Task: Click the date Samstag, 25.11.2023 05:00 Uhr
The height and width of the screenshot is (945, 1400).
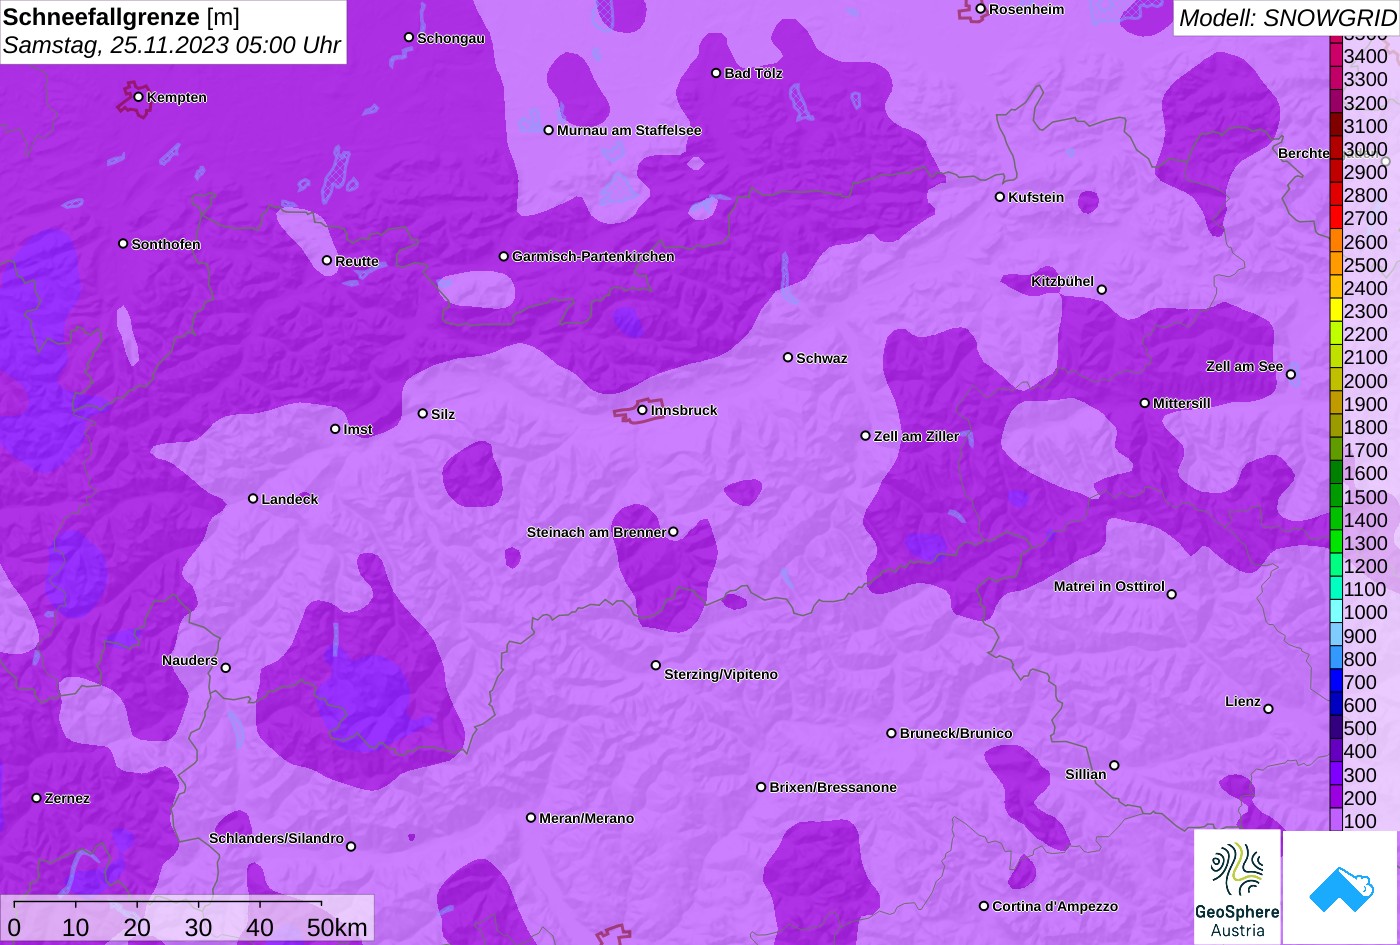Action: pos(172,45)
